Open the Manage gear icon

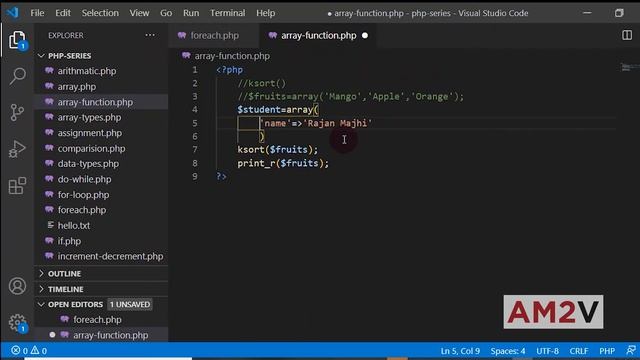(17, 323)
